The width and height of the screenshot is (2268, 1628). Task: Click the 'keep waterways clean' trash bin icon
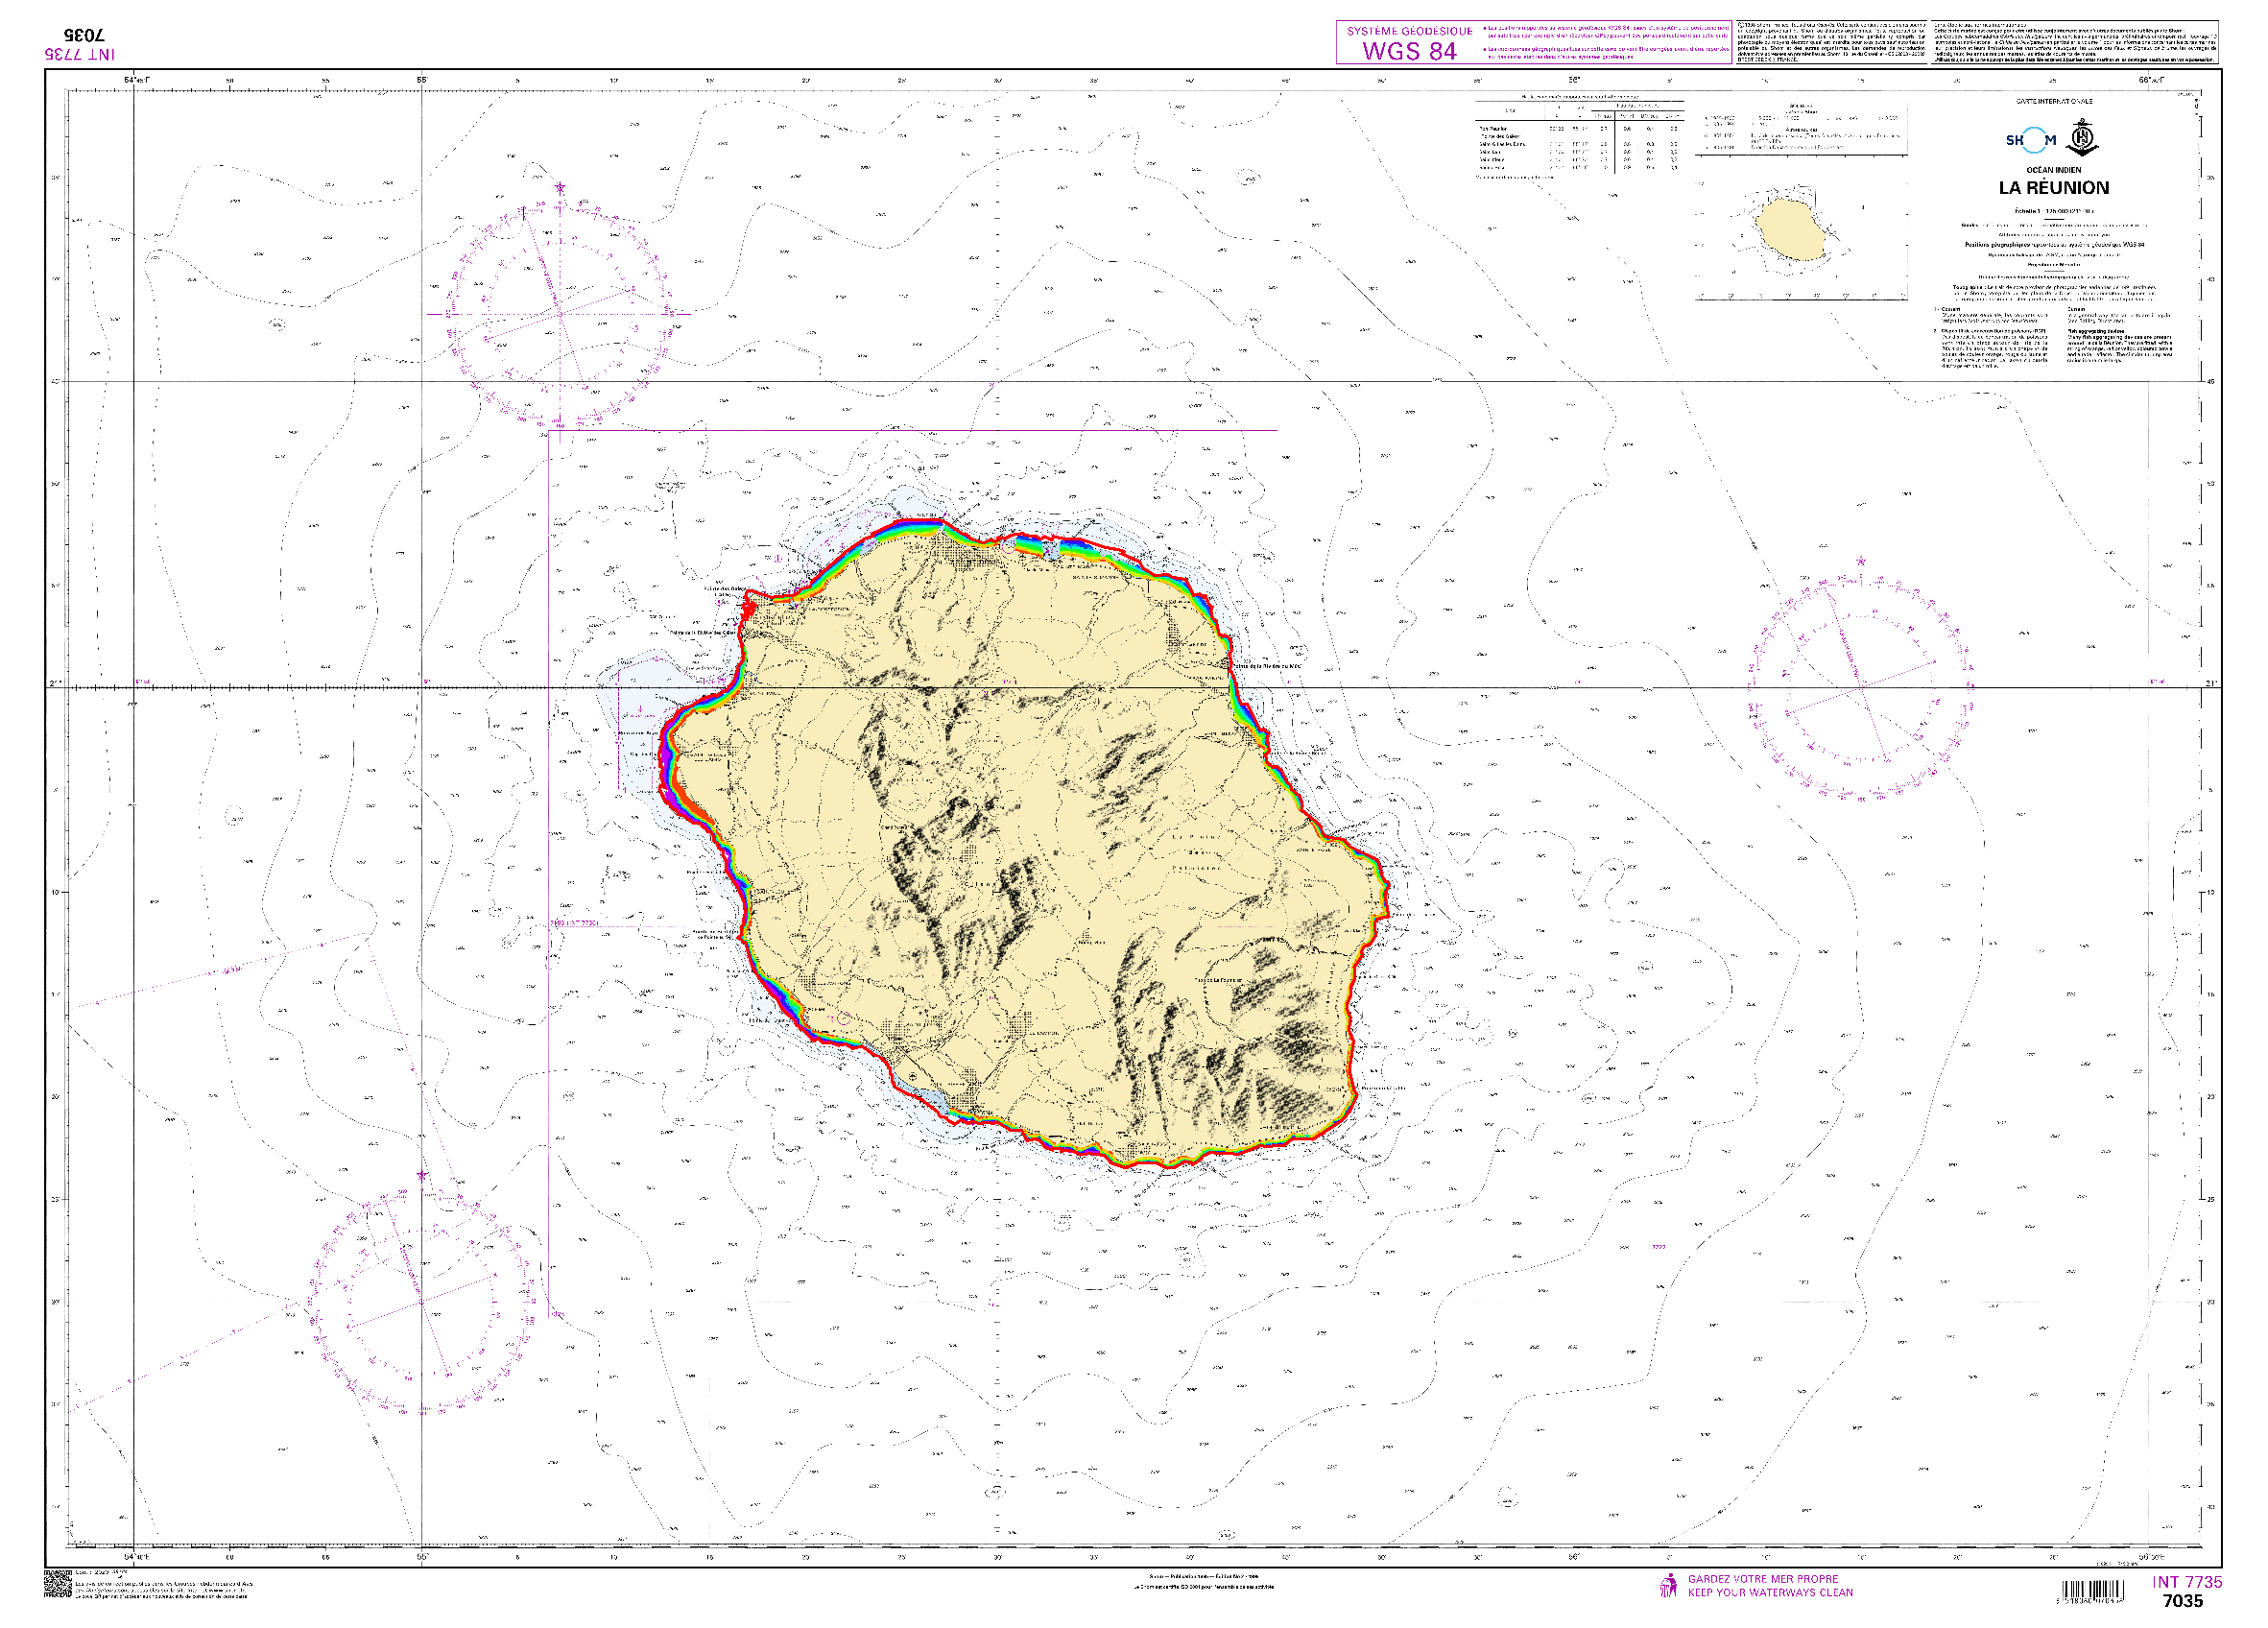[1668, 1586]
